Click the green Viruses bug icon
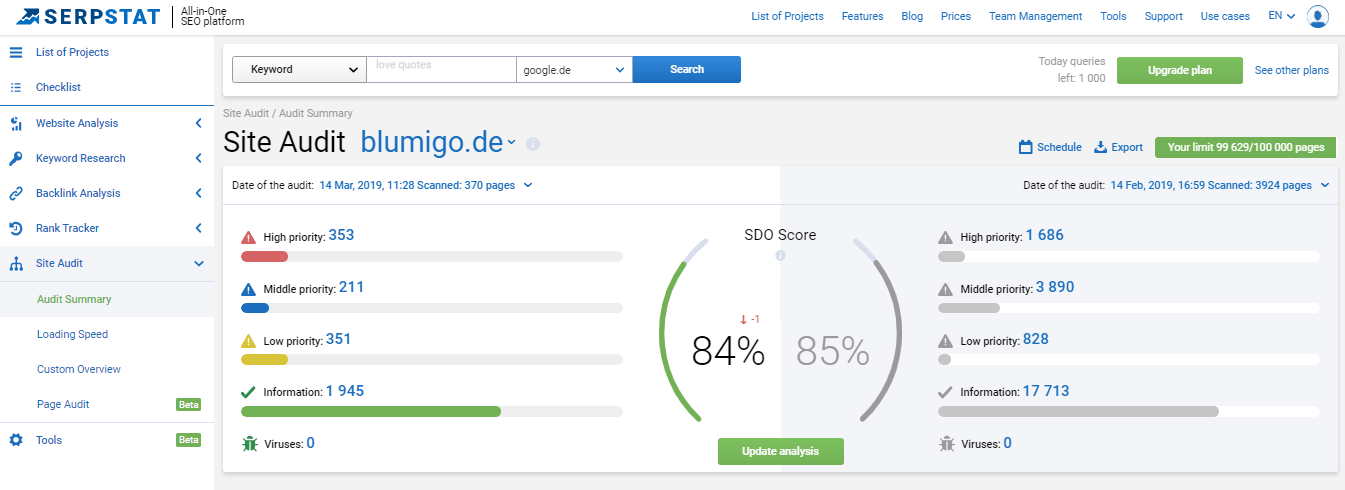Image resolution: width=1345 pixels, height=490 pixels. pos(249,443)
